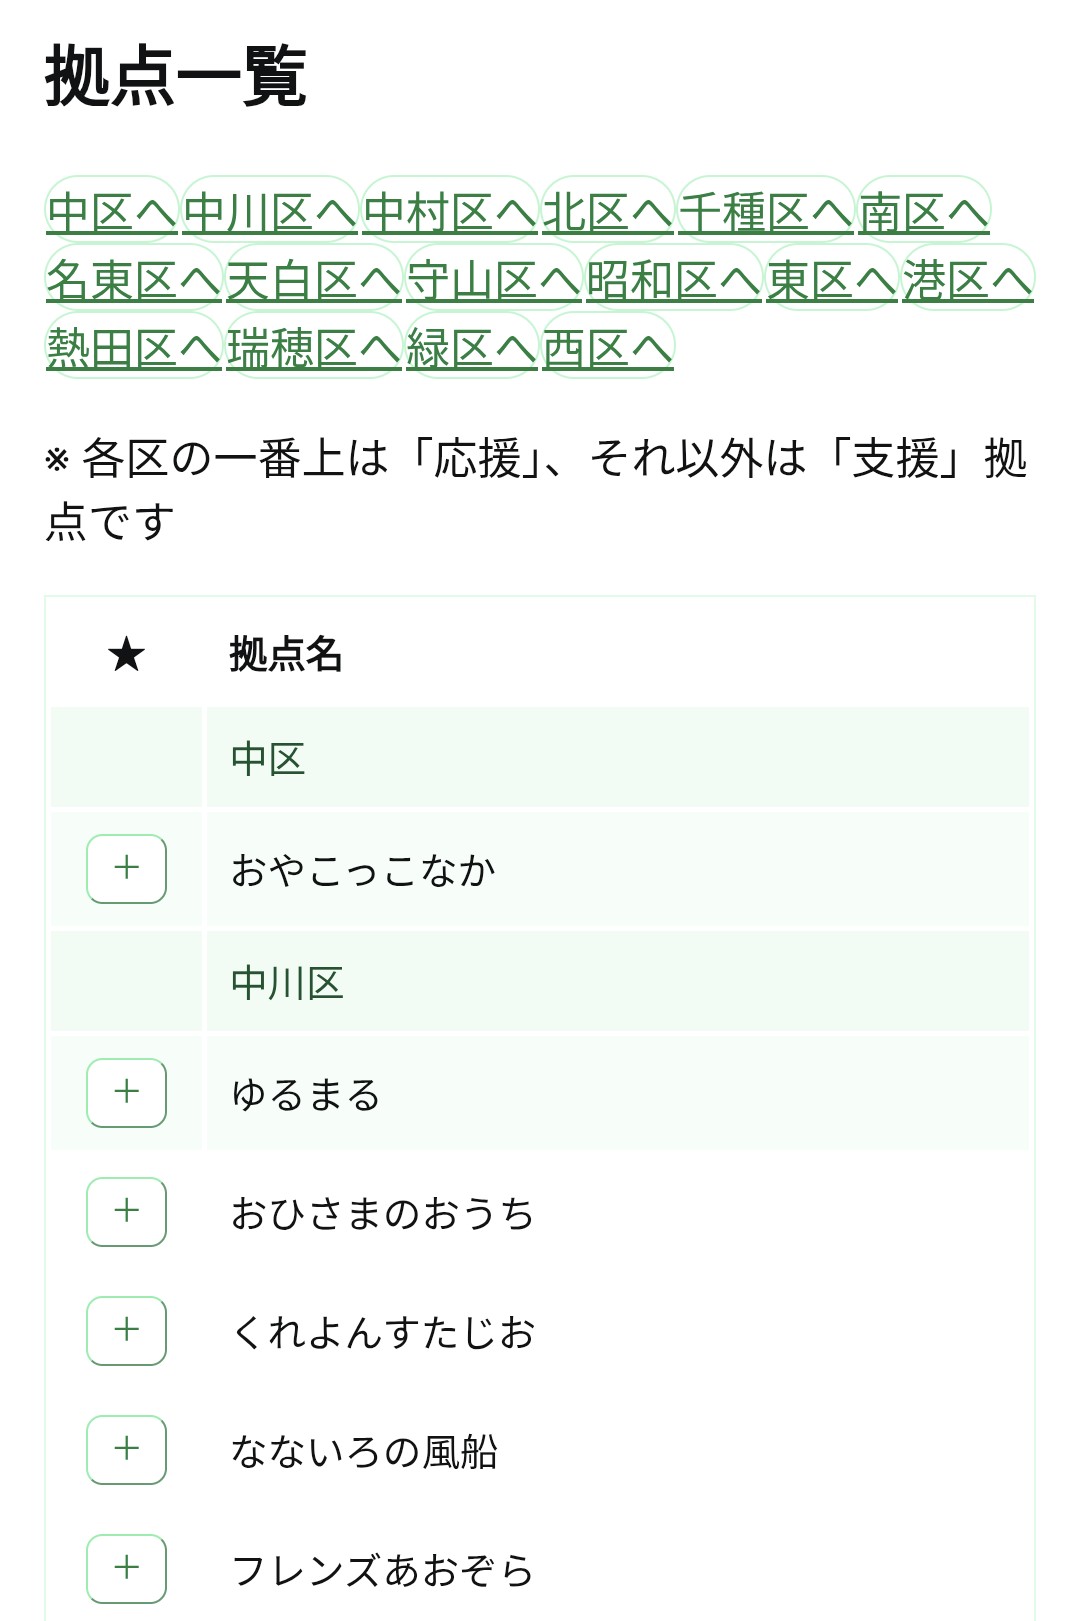This screenshot has height=1621, width=1080.
Task: Select the 千種区へ link
Action: (x=765, y=212)
